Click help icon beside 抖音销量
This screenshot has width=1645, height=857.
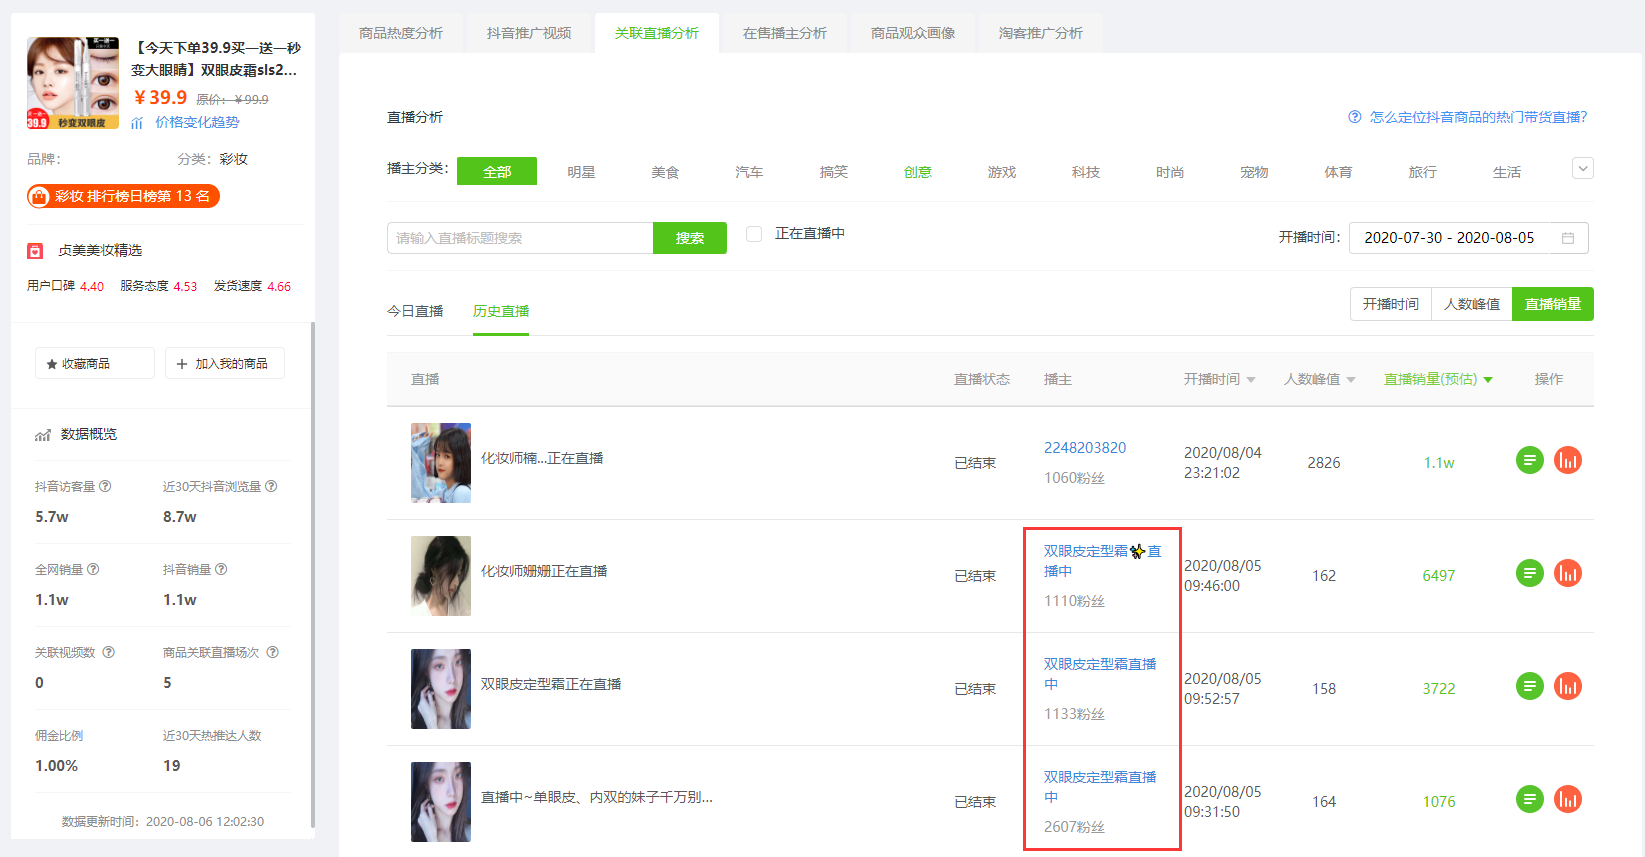(221, 569)
